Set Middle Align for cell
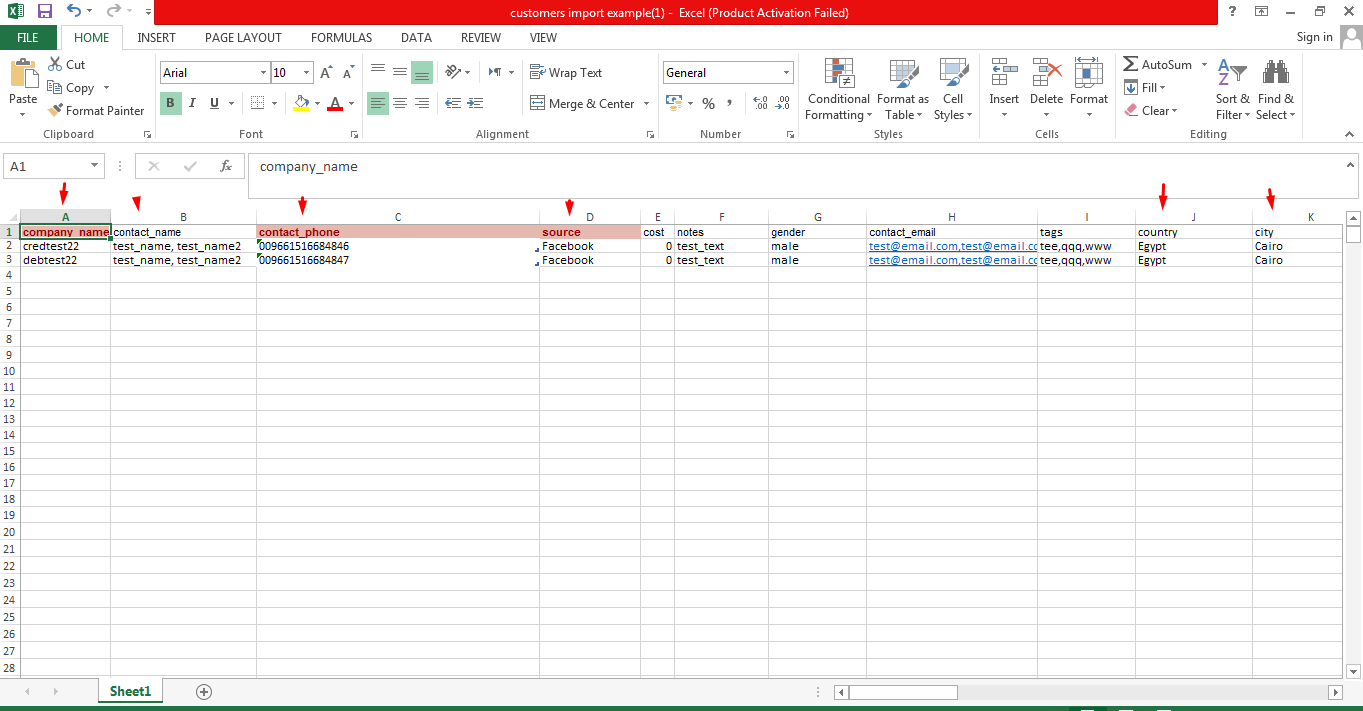1363x711 pixels. coord(399,72)
